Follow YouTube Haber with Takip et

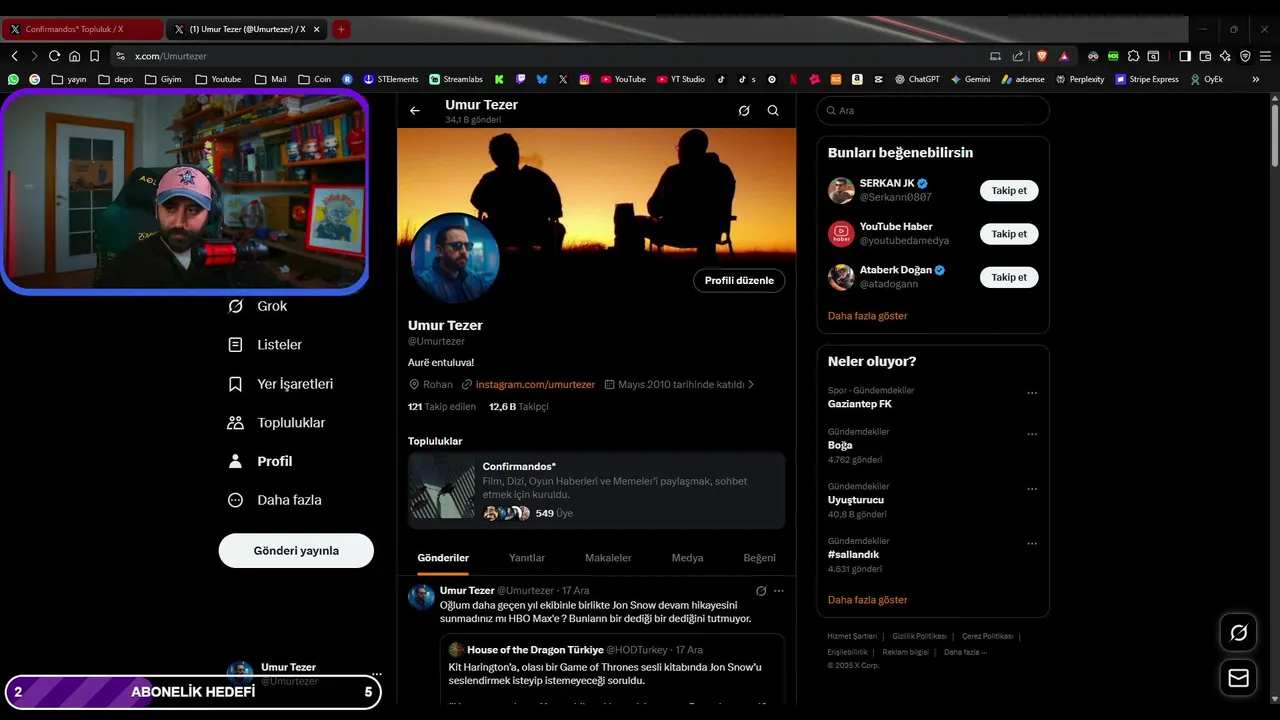(x=1009, y=234)
